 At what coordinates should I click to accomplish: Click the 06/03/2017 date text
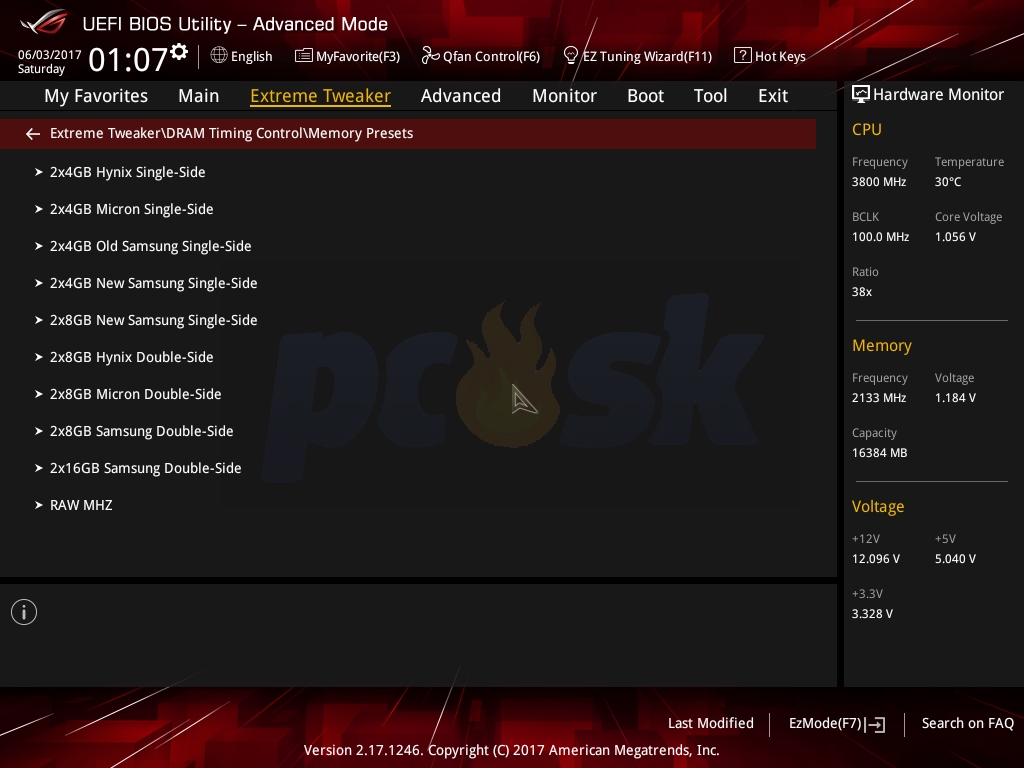click(50, 55)
